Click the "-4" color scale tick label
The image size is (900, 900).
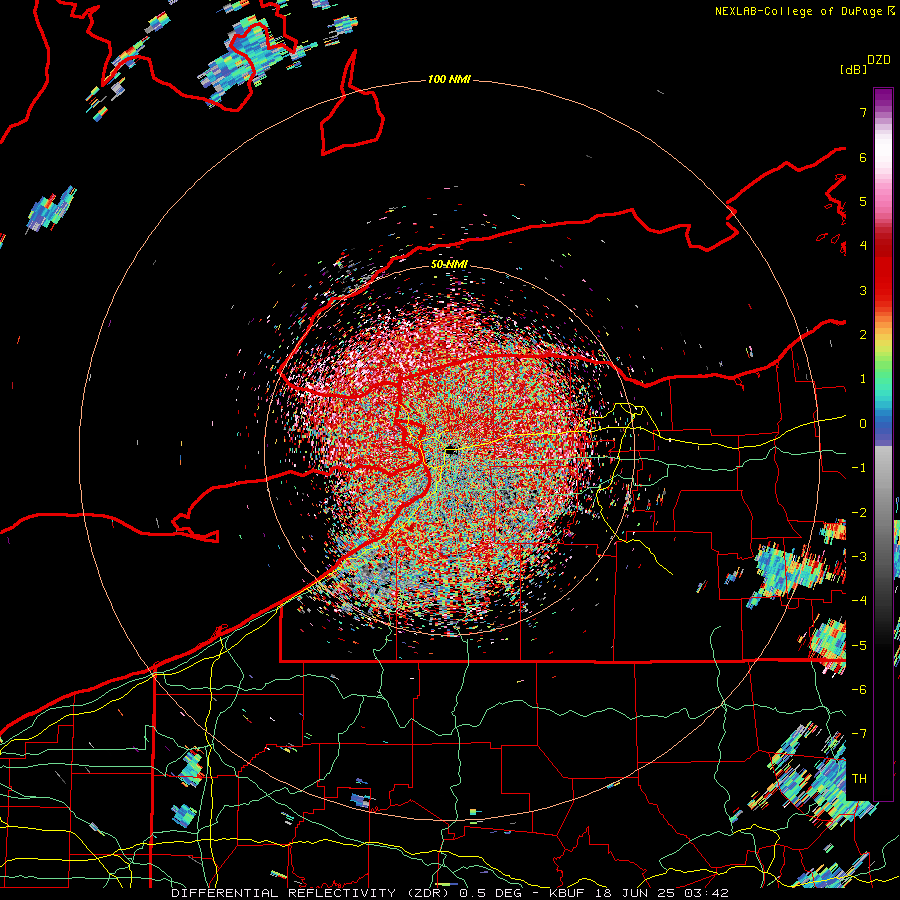[859, 601]
